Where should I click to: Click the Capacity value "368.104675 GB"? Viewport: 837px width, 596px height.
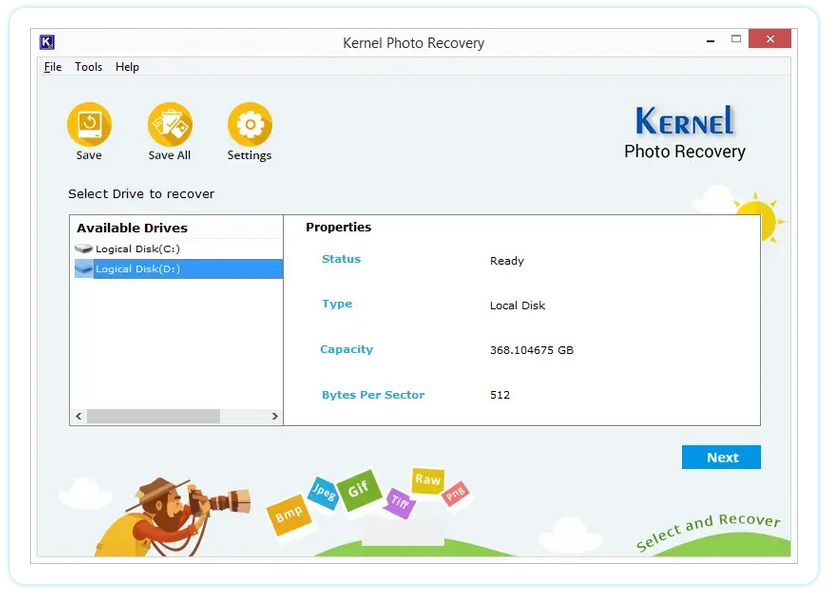[x=532, y=350]
